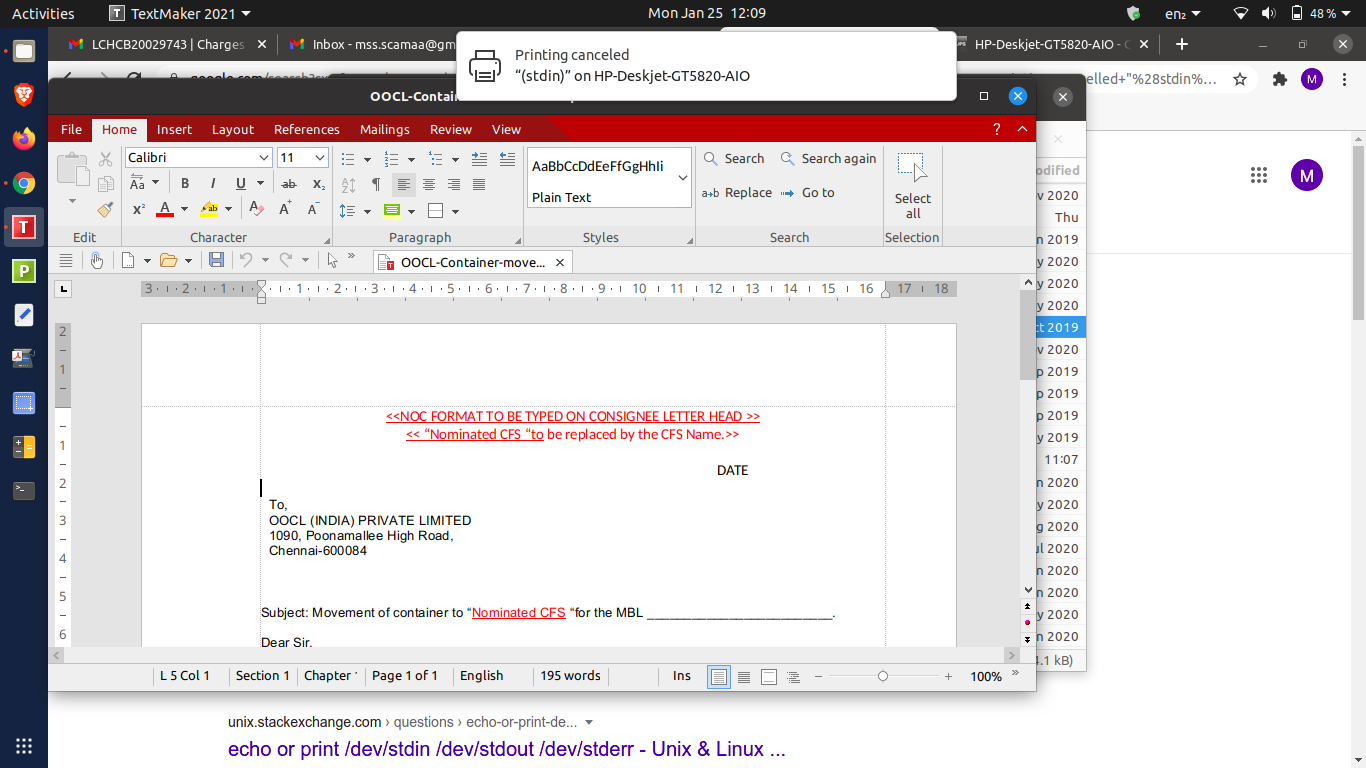Image resolution: width=1366 pixels, height=768 pixels.
Task: Switch to the Mailings ribbon tab
Action: (x=385, y=129)
